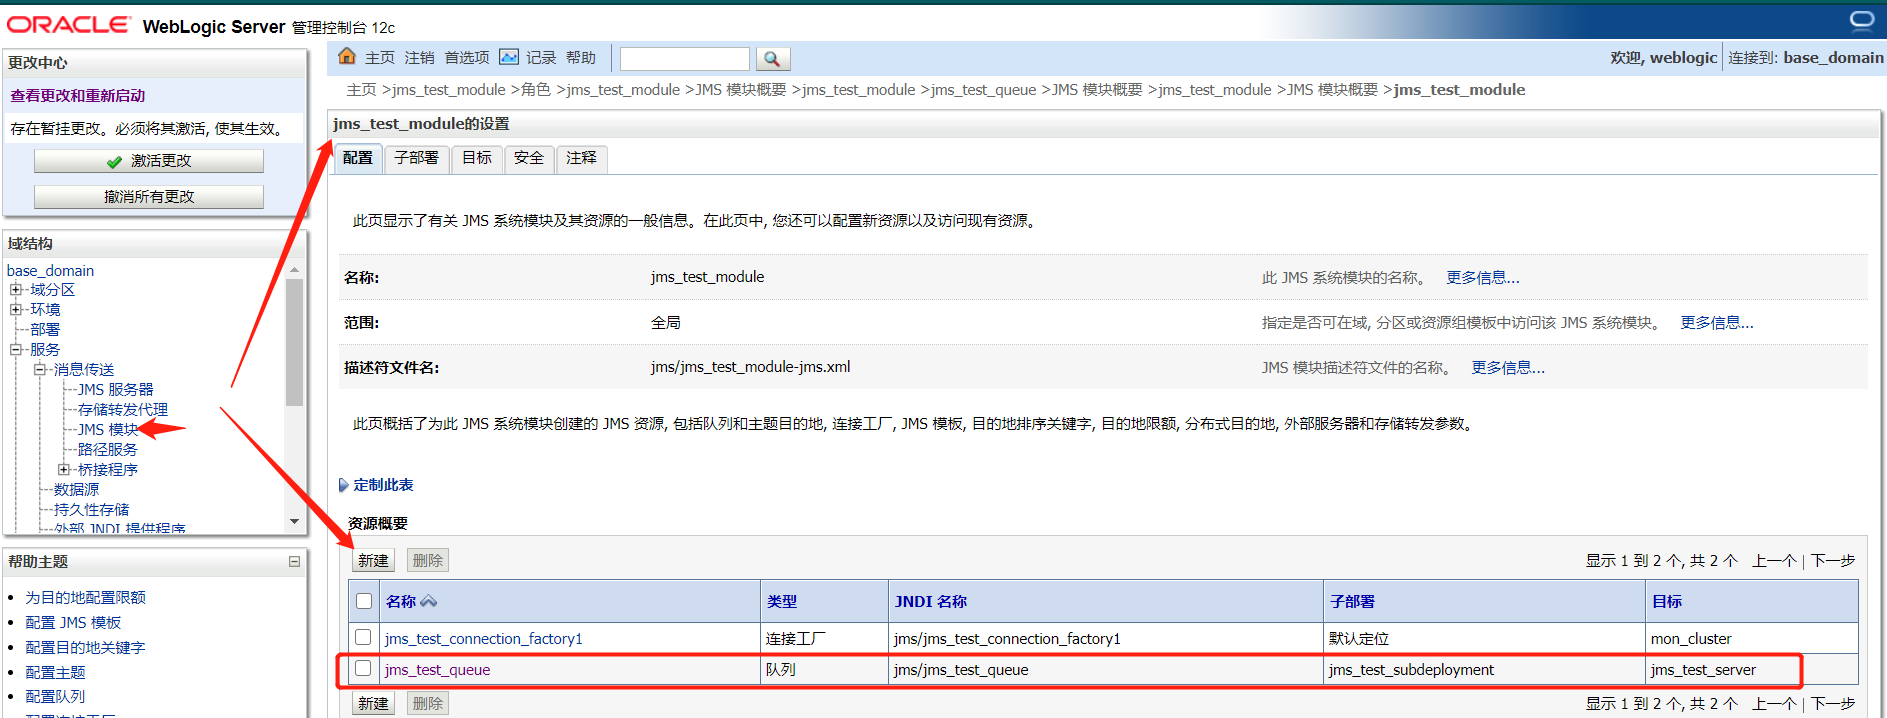Open 更多信息 link for 范围 row
The width and height of the screenshot is (1887, 718).
point(1717,323)
